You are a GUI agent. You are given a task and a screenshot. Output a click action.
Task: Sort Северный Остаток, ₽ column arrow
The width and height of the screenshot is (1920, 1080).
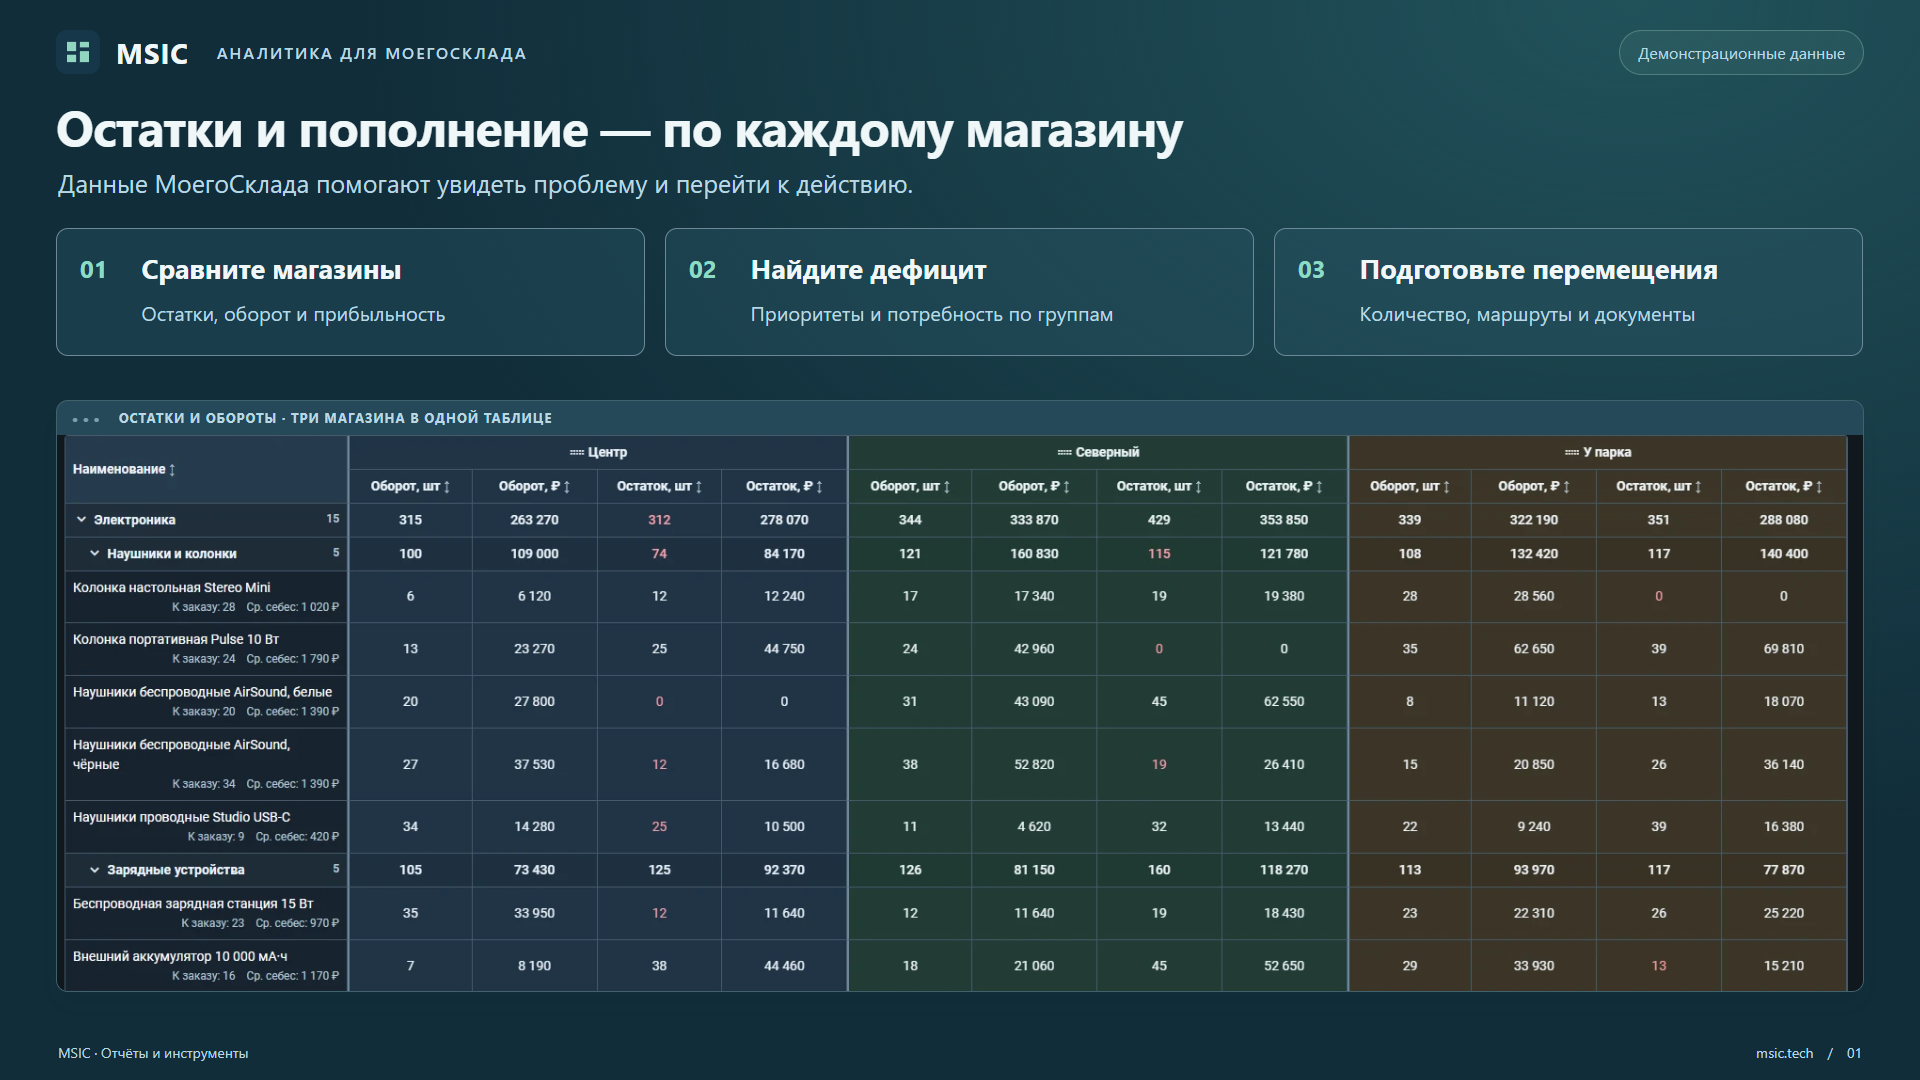1319,487
